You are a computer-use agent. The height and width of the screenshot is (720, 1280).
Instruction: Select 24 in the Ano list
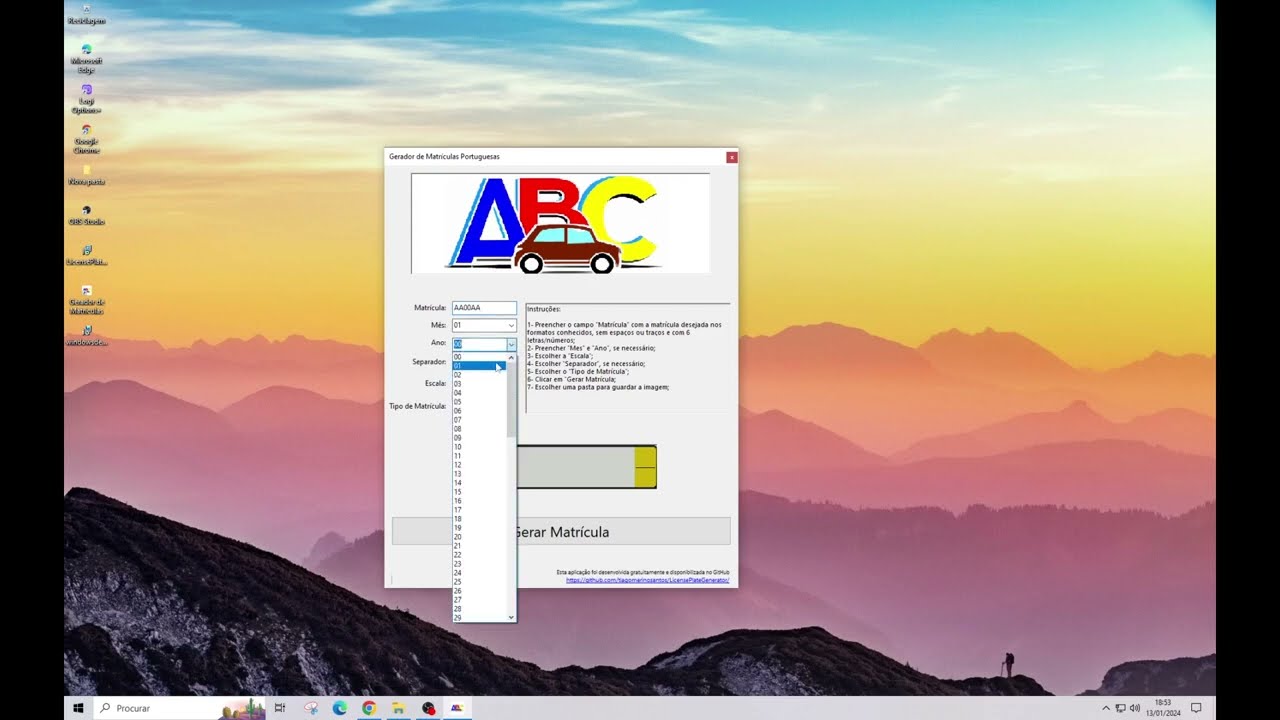[480, 573]
